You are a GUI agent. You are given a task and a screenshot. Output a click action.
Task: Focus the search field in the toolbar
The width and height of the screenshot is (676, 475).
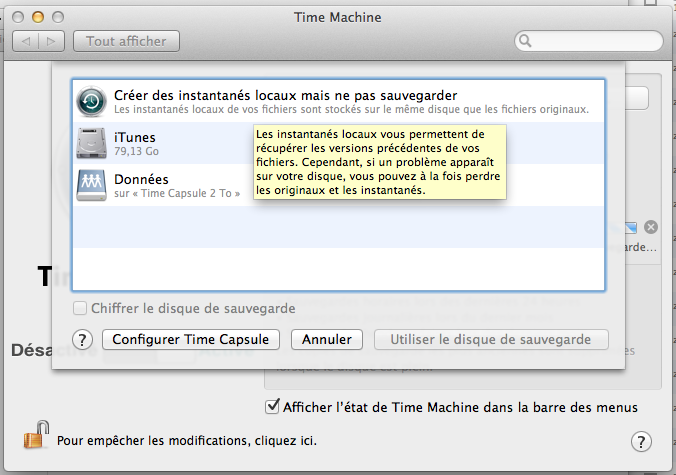pyautogui.click(x=588, y=41)
